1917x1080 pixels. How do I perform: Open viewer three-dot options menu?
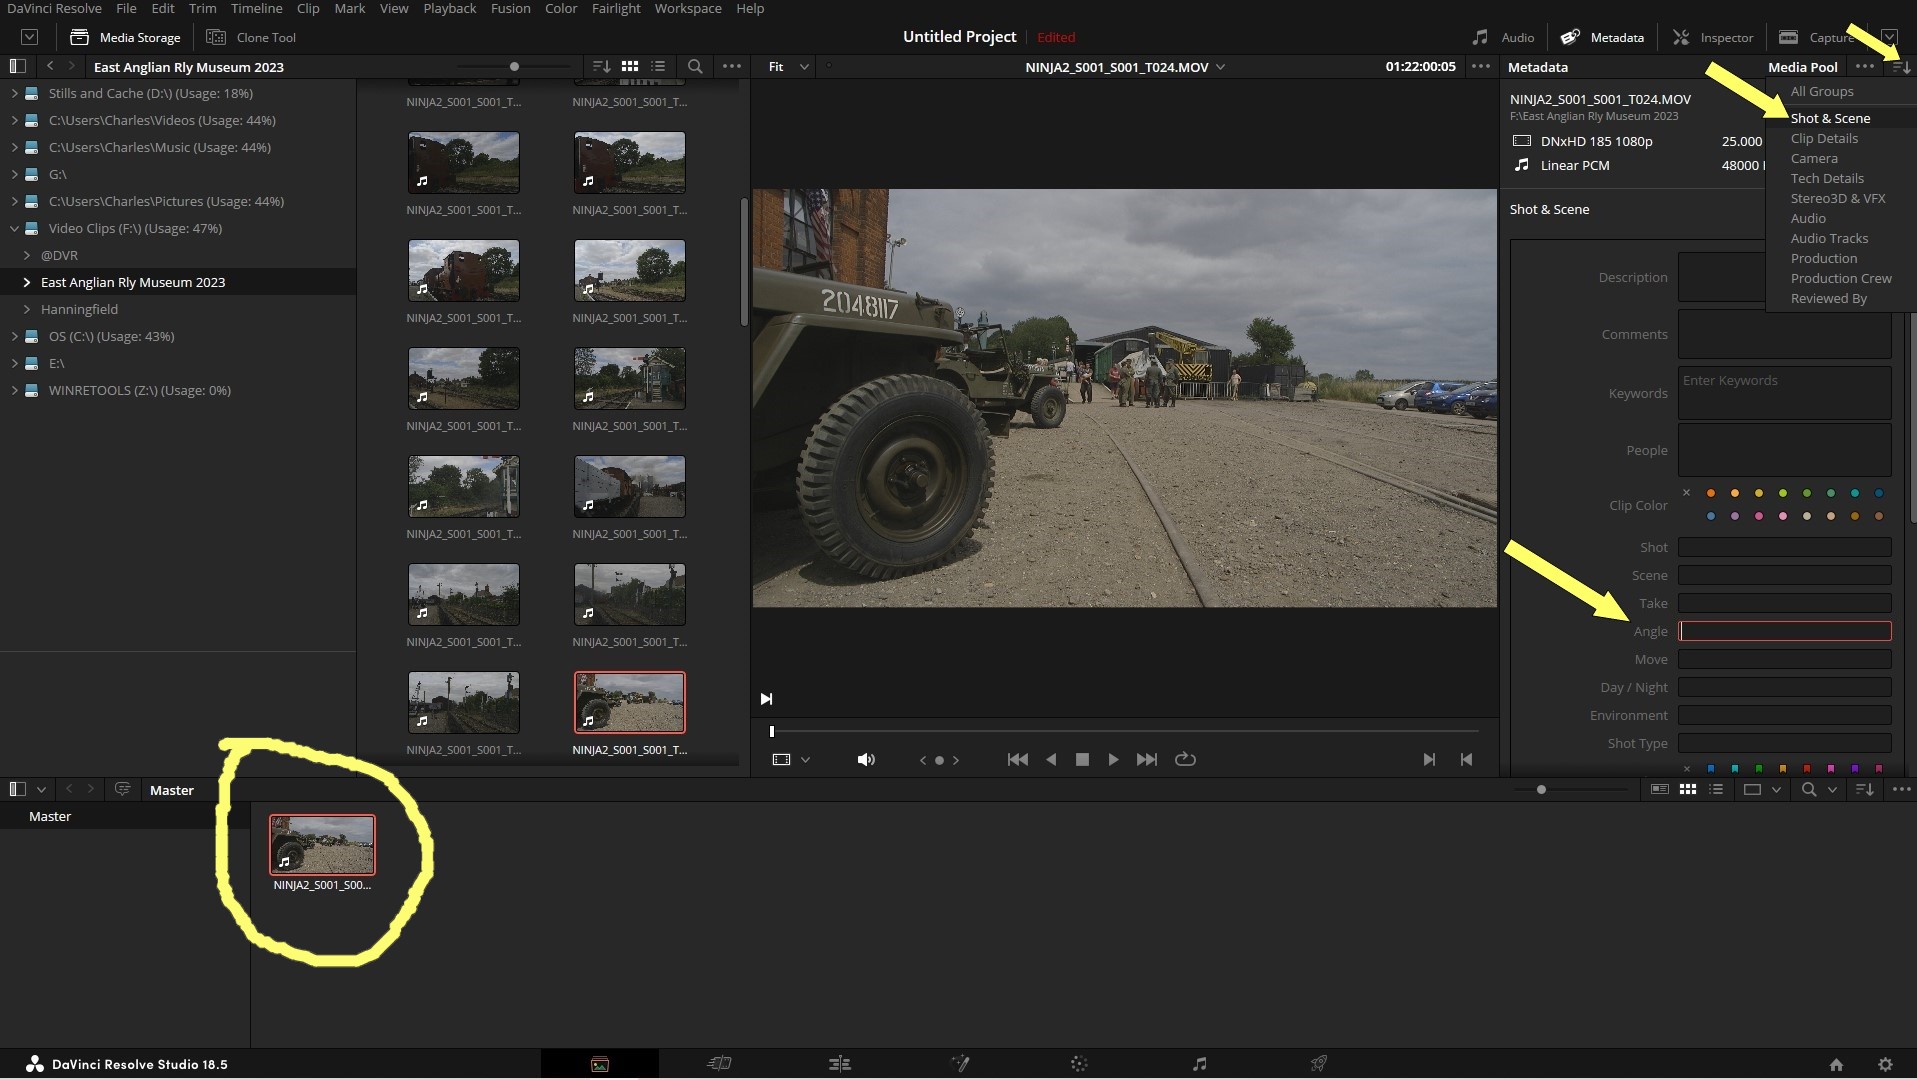tap(1481, 66)
